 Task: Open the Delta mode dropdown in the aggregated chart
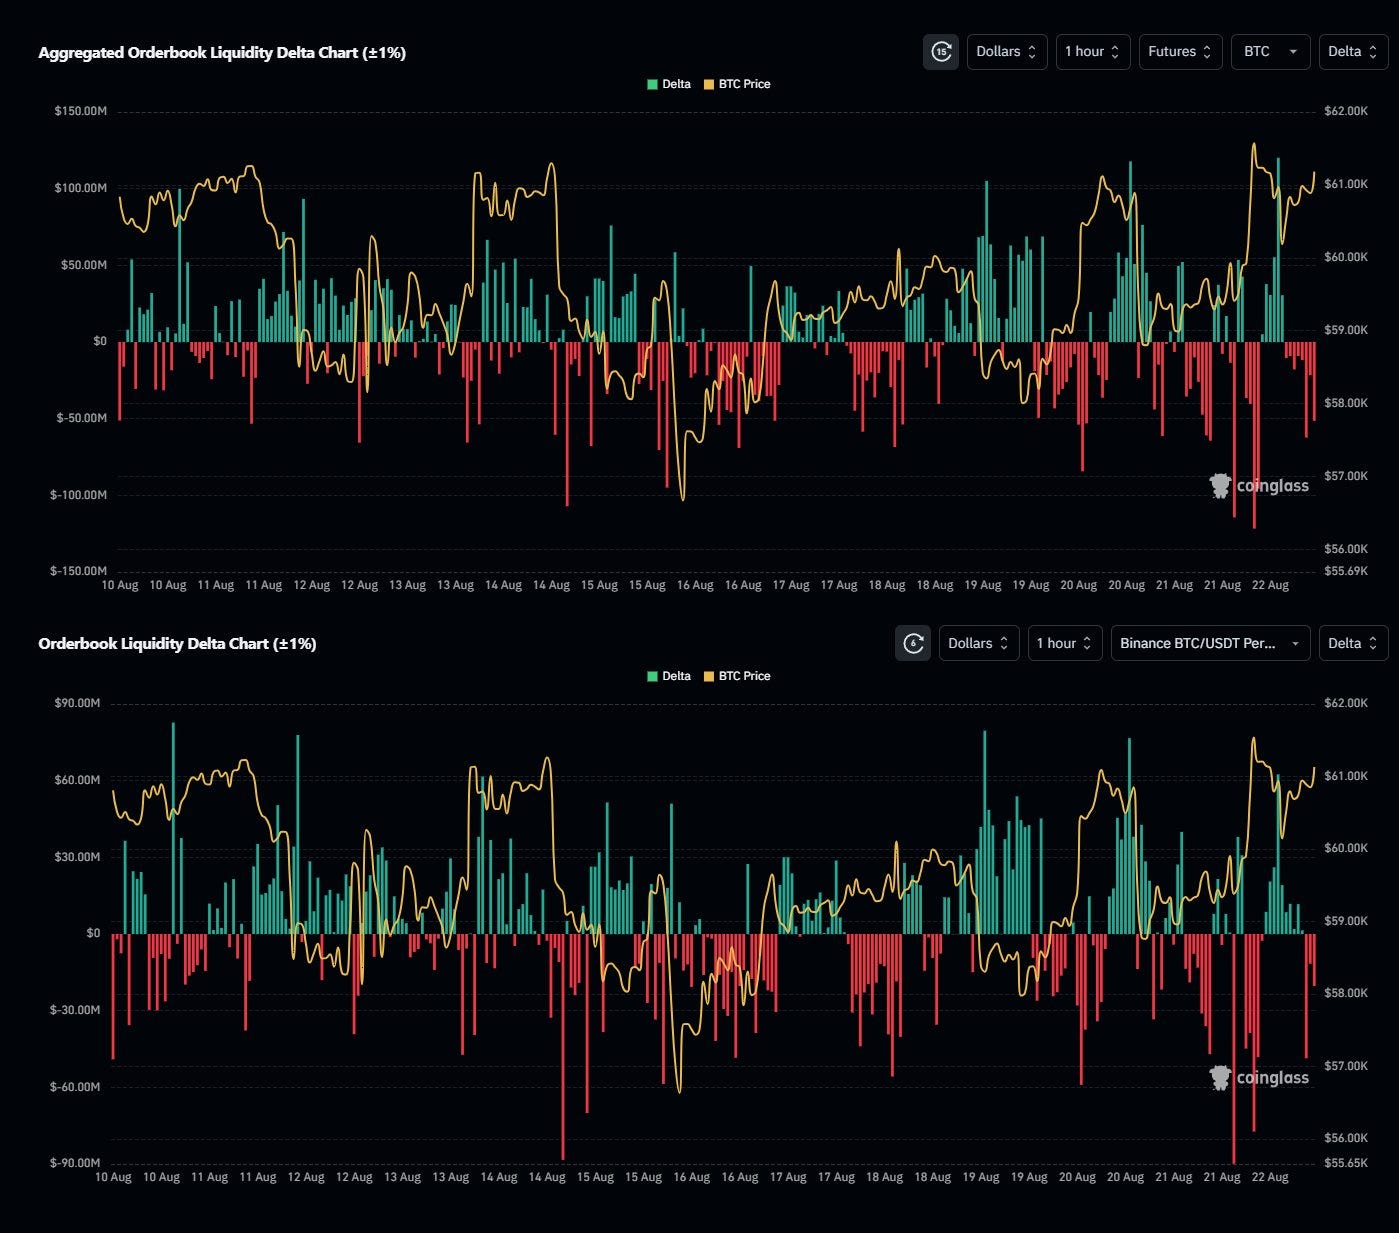(x=1353, y=52)
